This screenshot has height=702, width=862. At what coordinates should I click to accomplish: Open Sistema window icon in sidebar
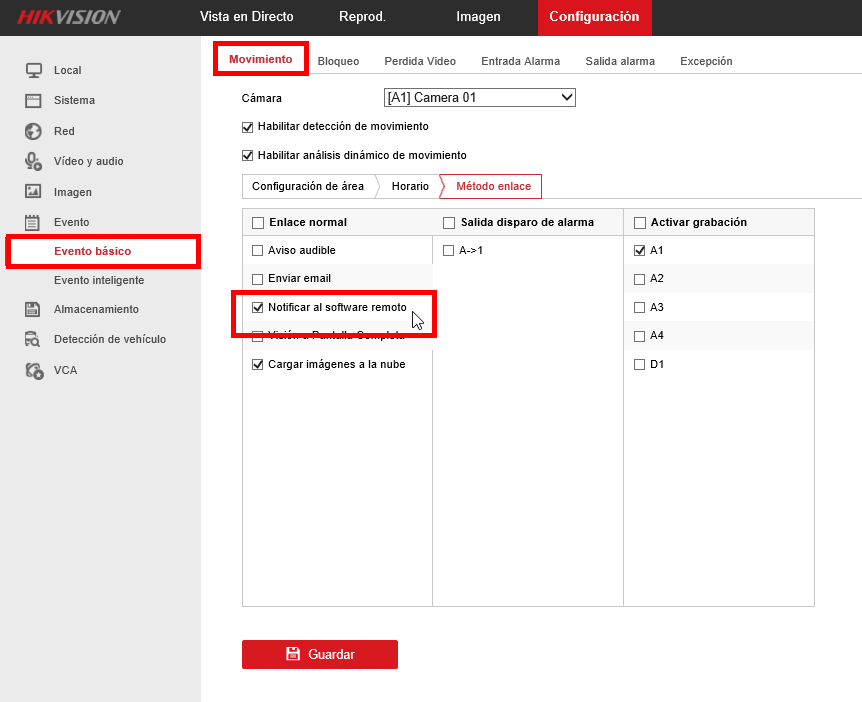33,101
